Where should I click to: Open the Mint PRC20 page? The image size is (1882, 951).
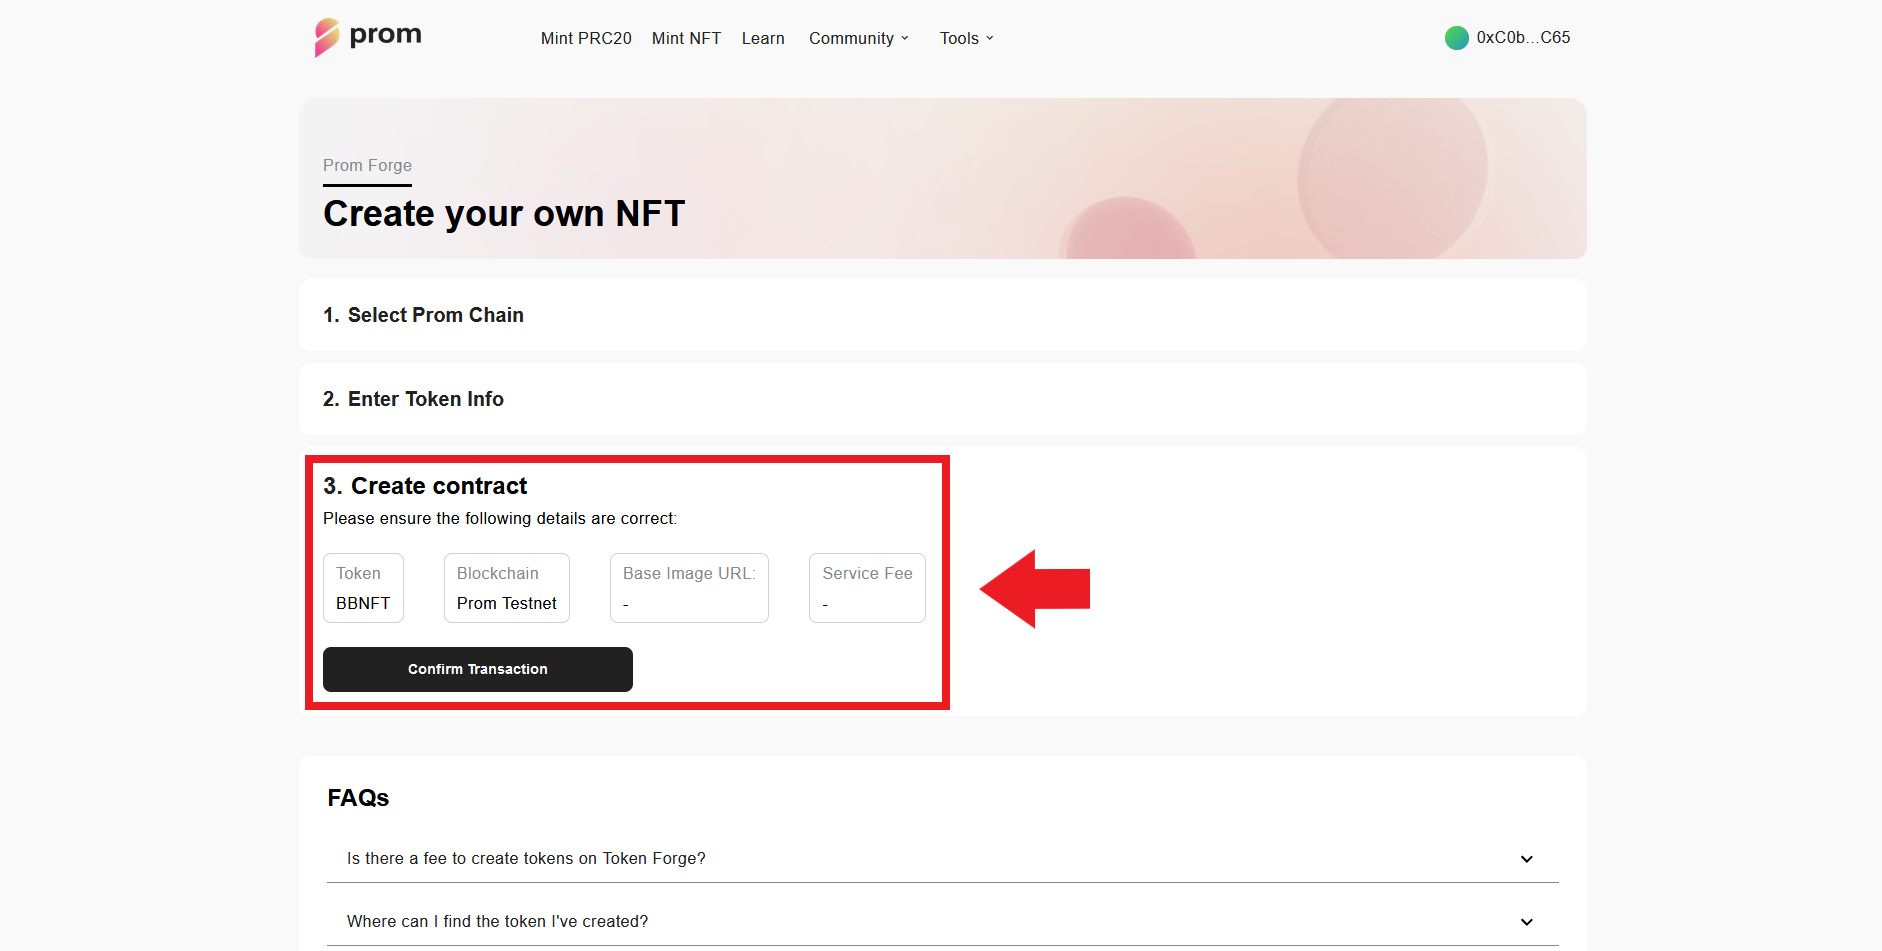click(x=586, y=38)
